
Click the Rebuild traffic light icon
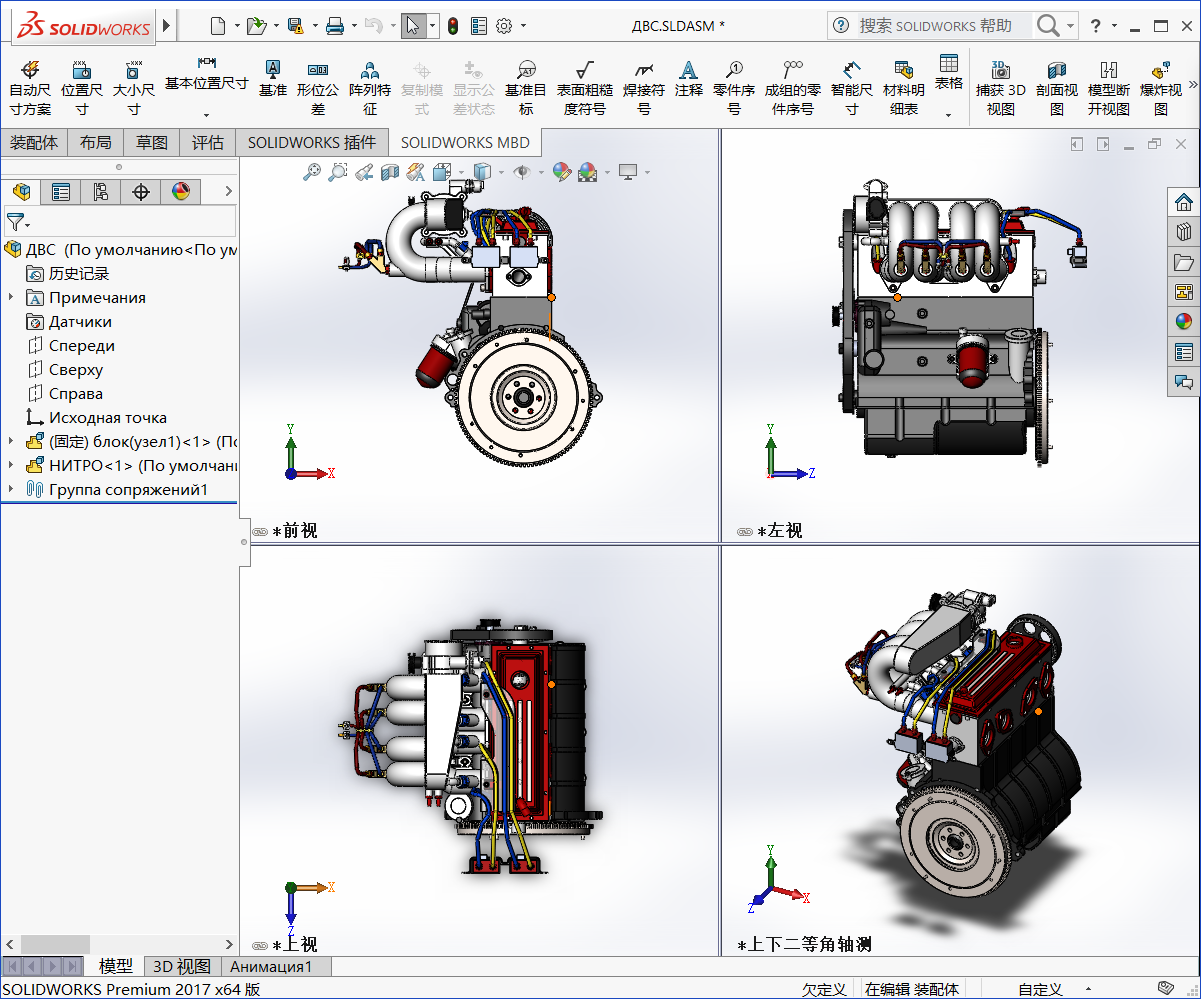453,26
